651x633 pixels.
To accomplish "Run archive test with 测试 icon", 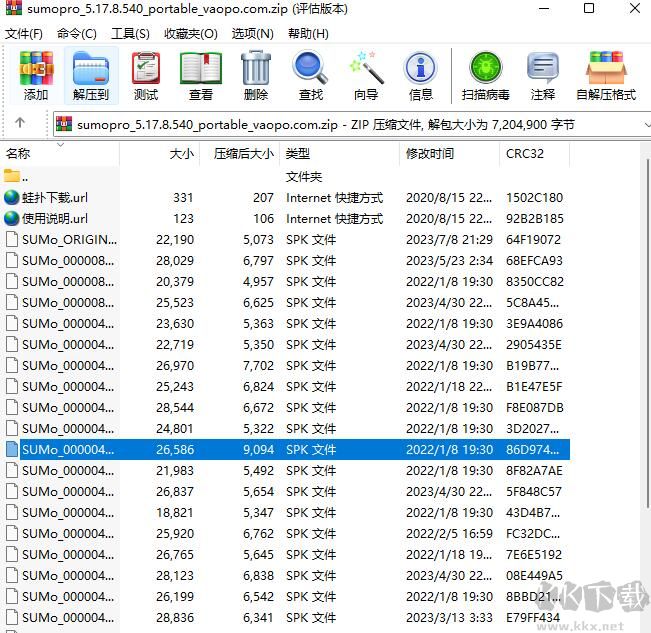I will coord(146,75).
